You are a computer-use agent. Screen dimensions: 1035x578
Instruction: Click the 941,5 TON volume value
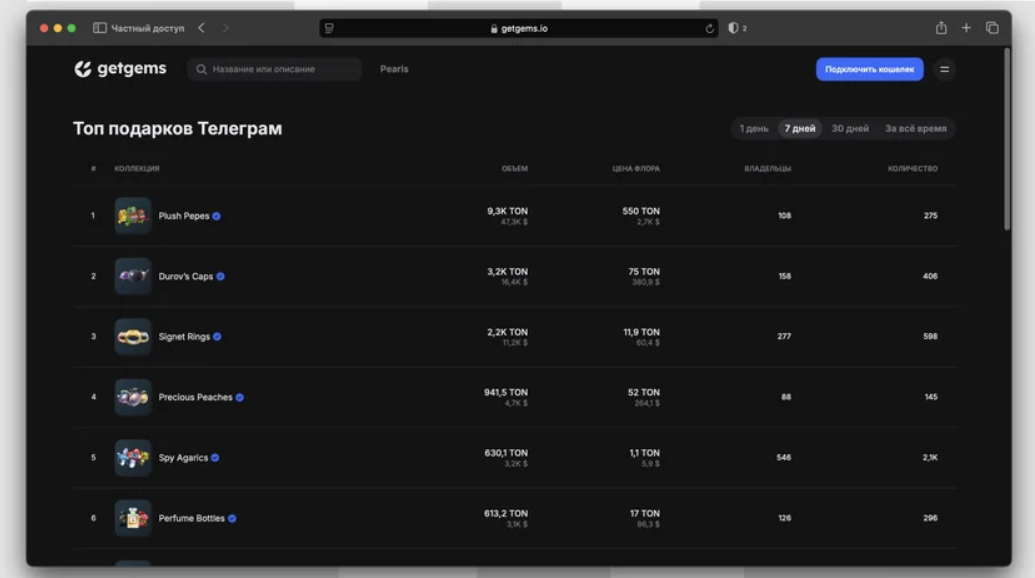point(506,393)
